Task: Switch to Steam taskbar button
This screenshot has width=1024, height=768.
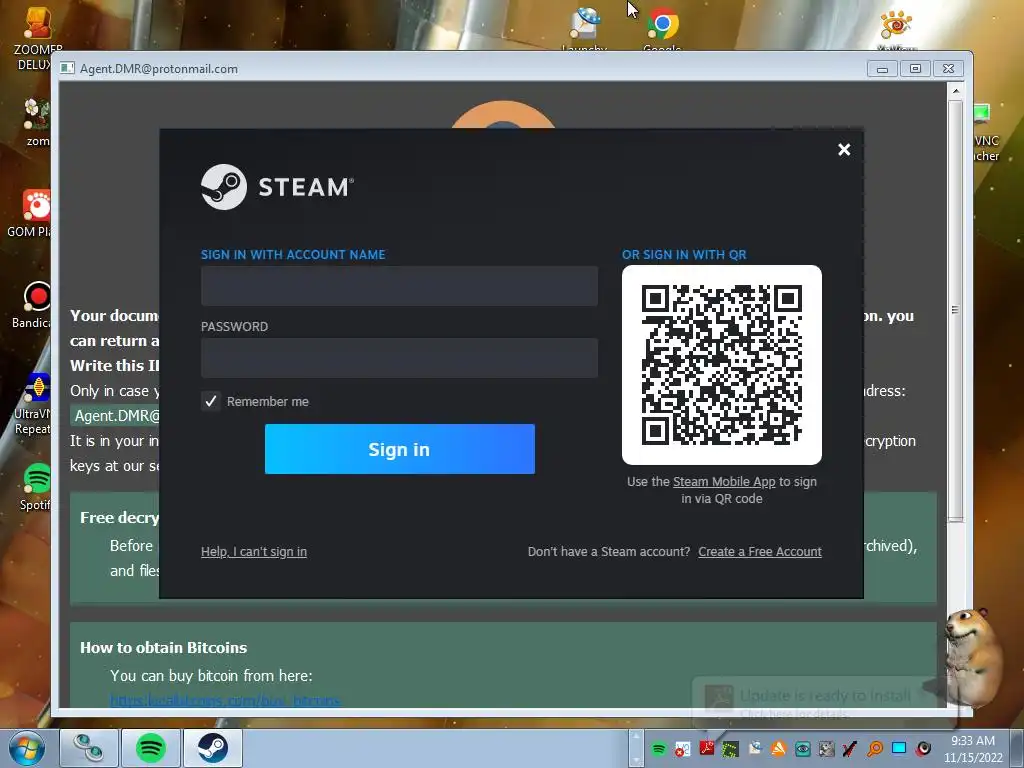Action: 213,748
